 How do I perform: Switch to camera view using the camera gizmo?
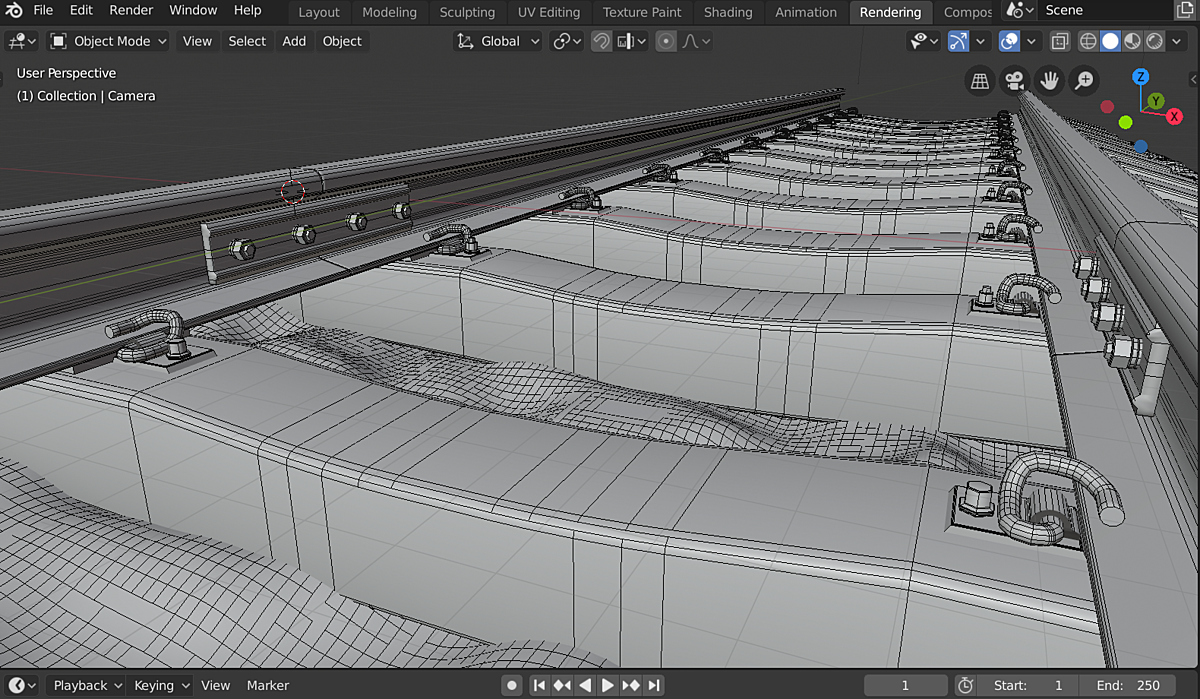pyautogui.click(x=1014, y=80)
